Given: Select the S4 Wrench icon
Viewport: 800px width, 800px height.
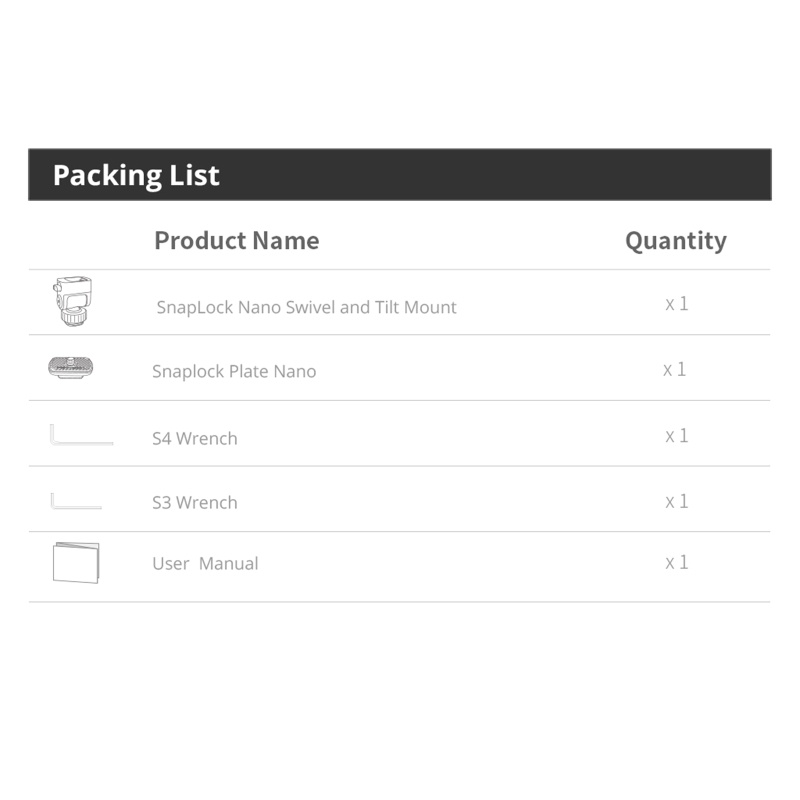Looking at the screenshot, I should pyautogui.click(x=81, y=435).
